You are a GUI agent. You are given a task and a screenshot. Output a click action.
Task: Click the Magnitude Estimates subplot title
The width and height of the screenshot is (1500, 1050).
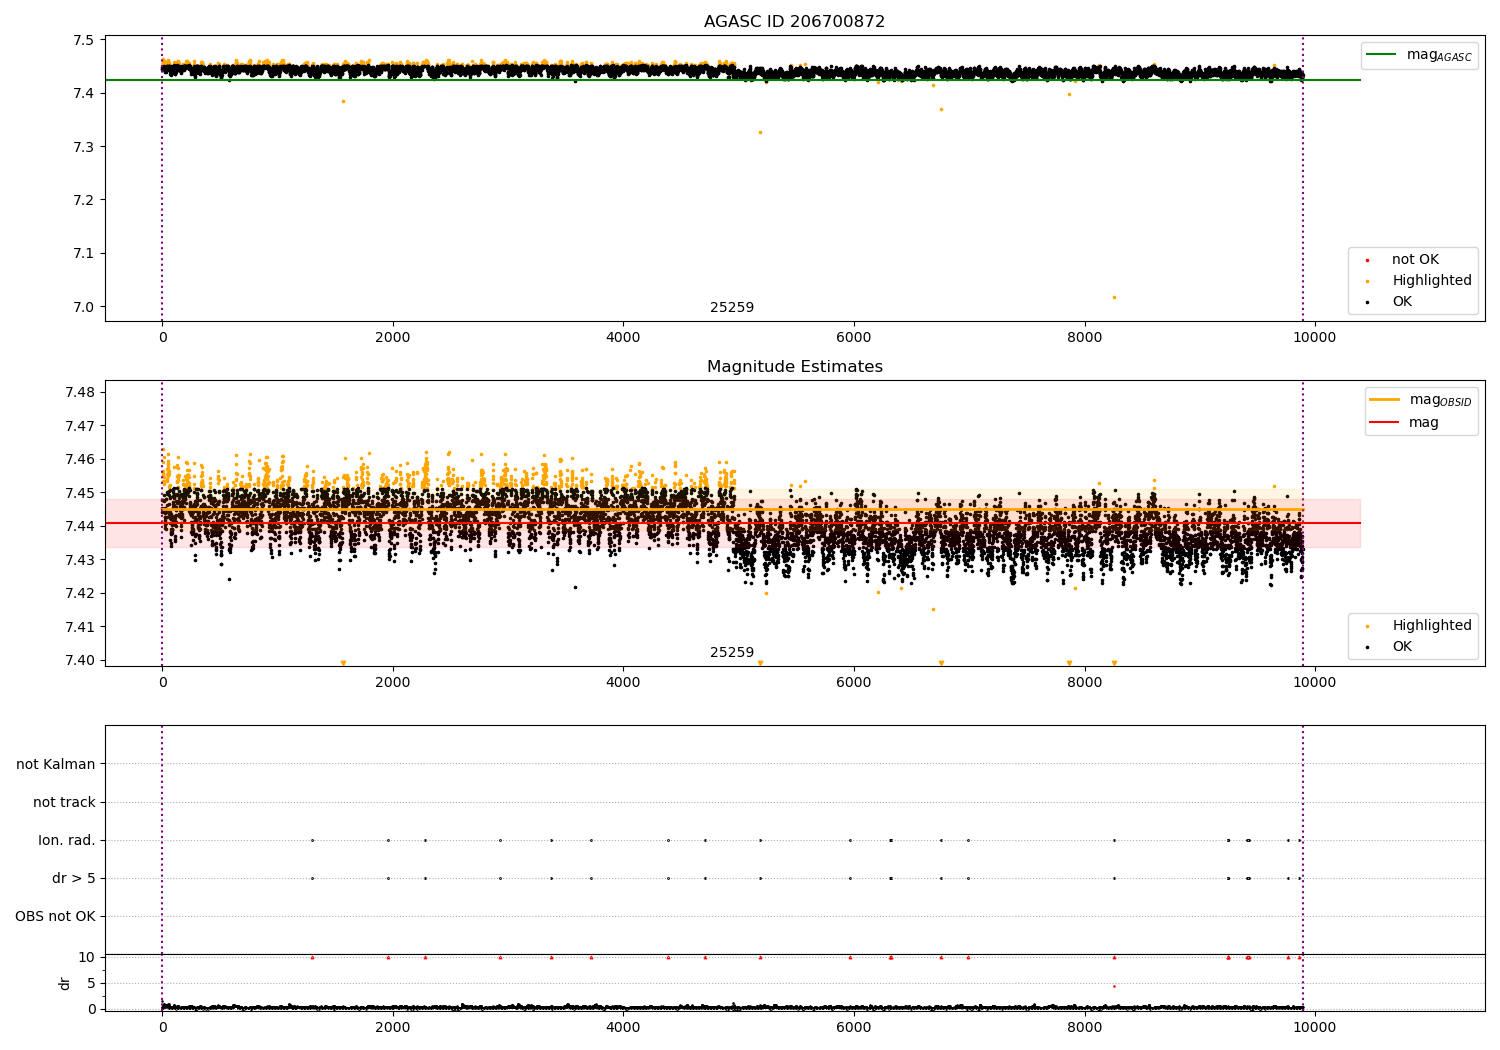tap(794, 367)
